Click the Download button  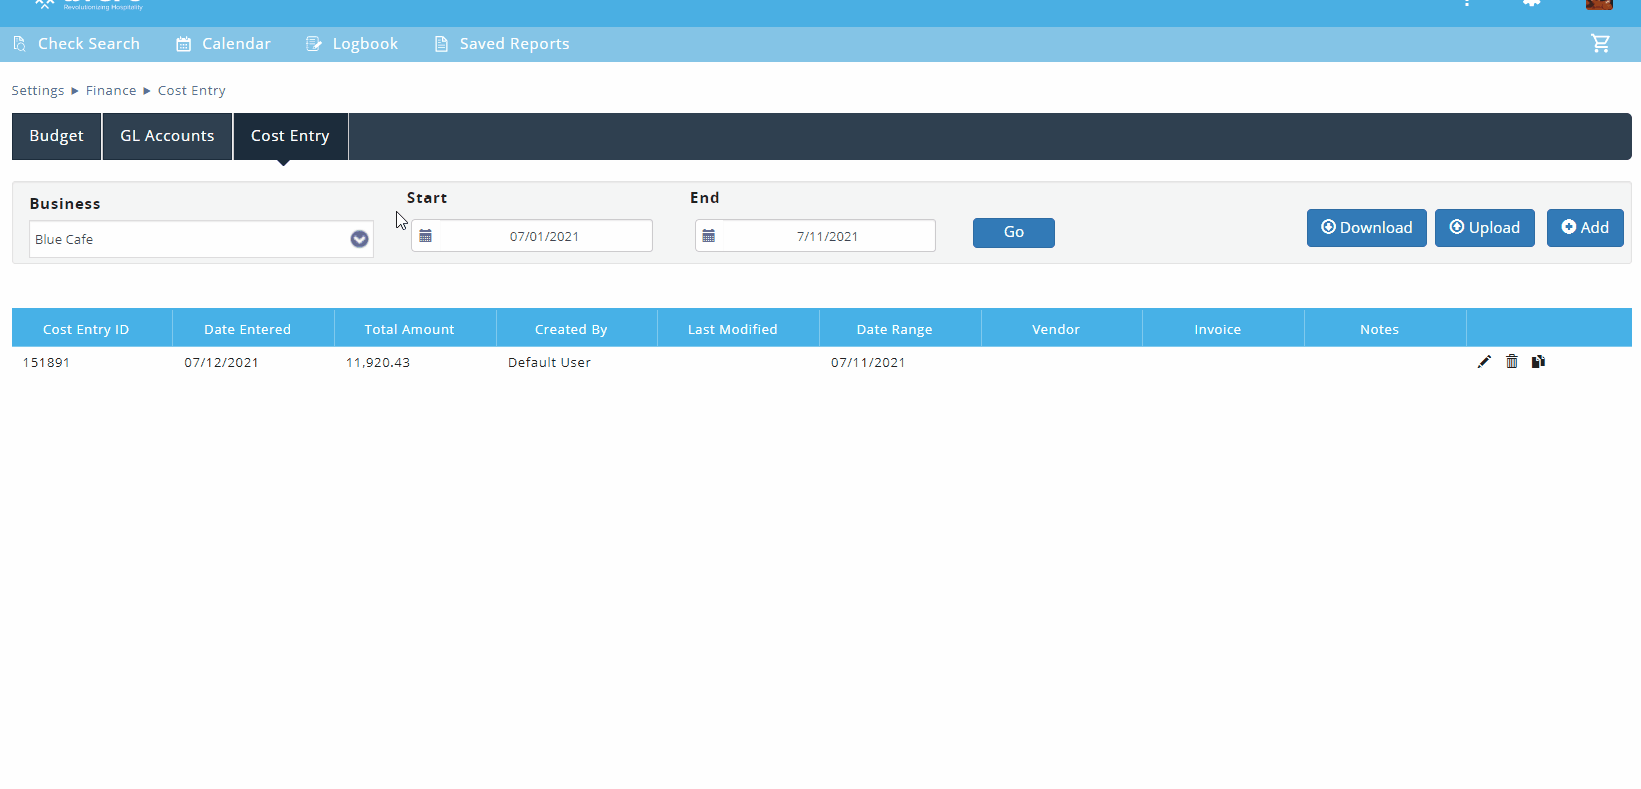pos(1366,228)
